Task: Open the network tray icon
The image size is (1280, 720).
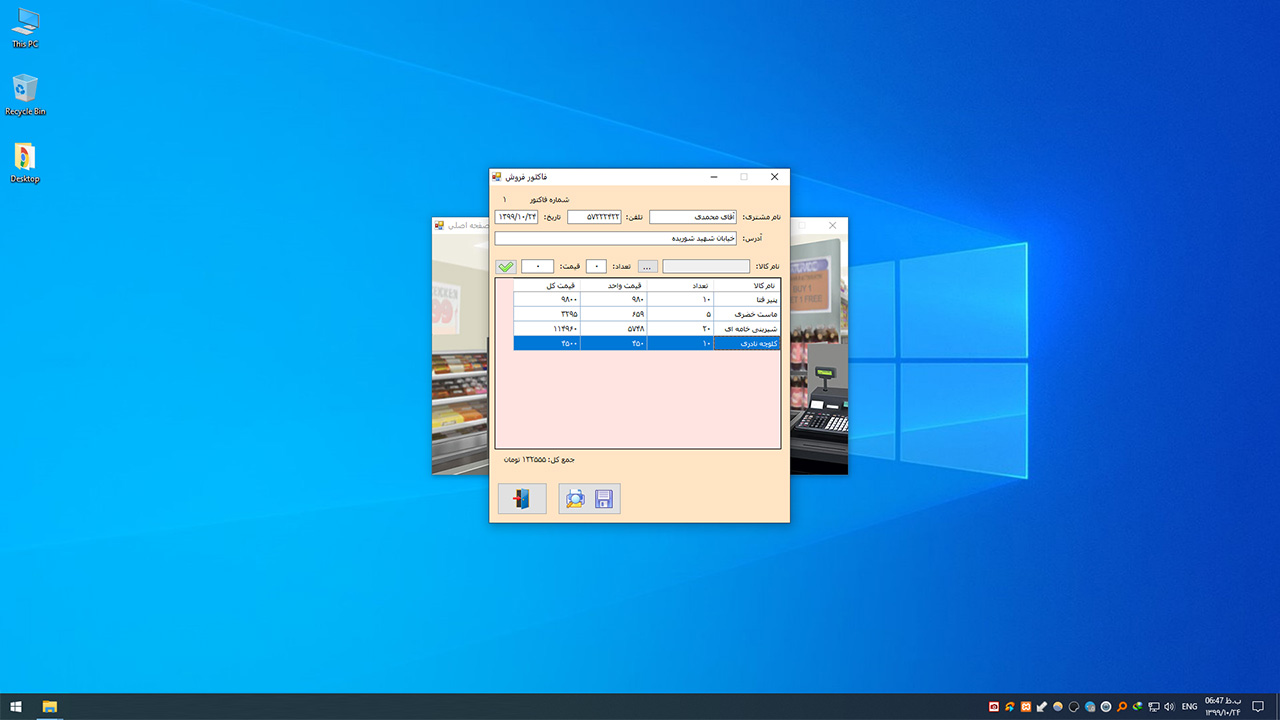Action: [1154, 707]
